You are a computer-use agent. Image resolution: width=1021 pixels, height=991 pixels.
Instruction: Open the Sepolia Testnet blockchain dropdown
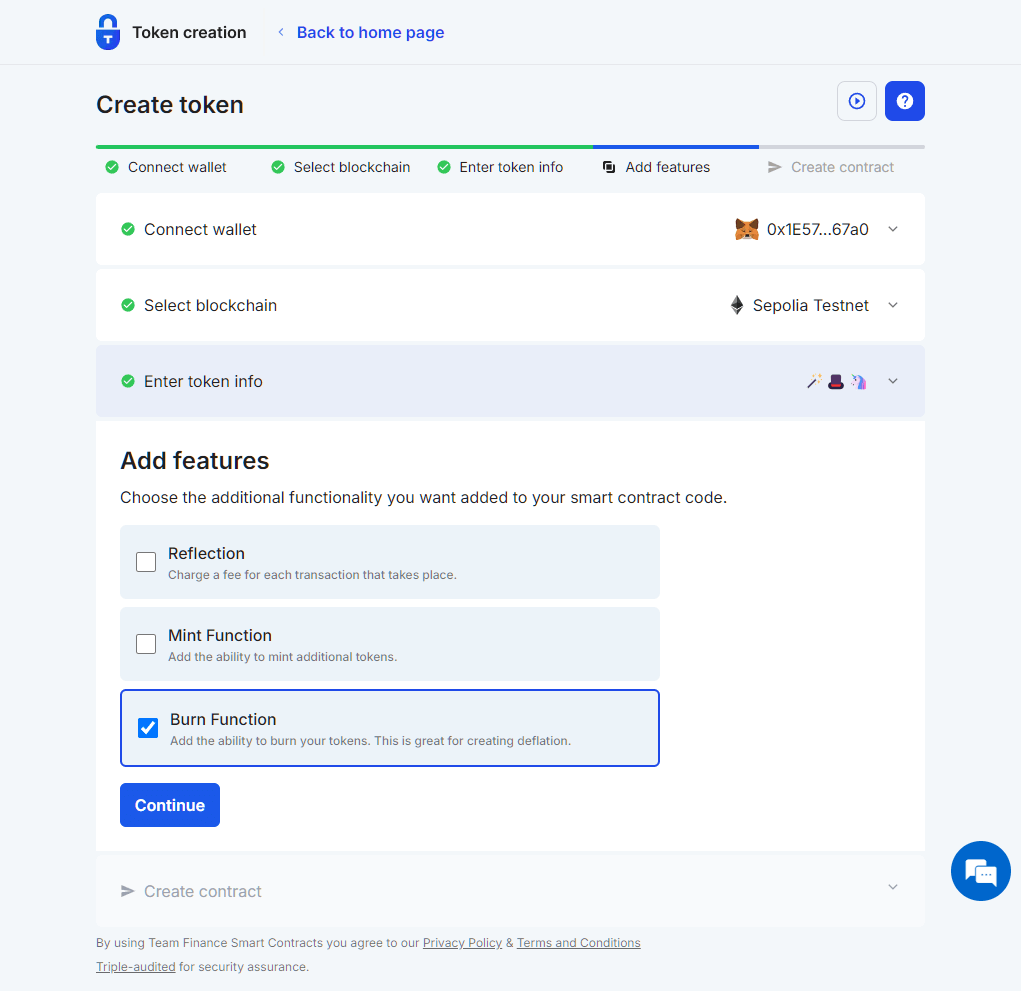coord(892,305)
